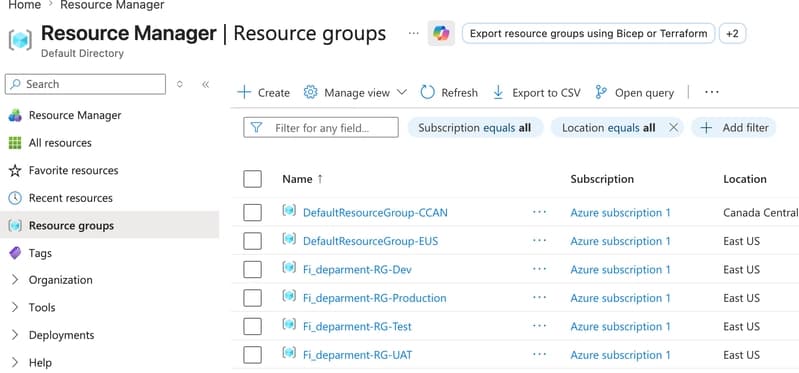Toggle the select all checkbox in header
The height and width of the screenshot is (373, 799).
click(x=252, y=179)
